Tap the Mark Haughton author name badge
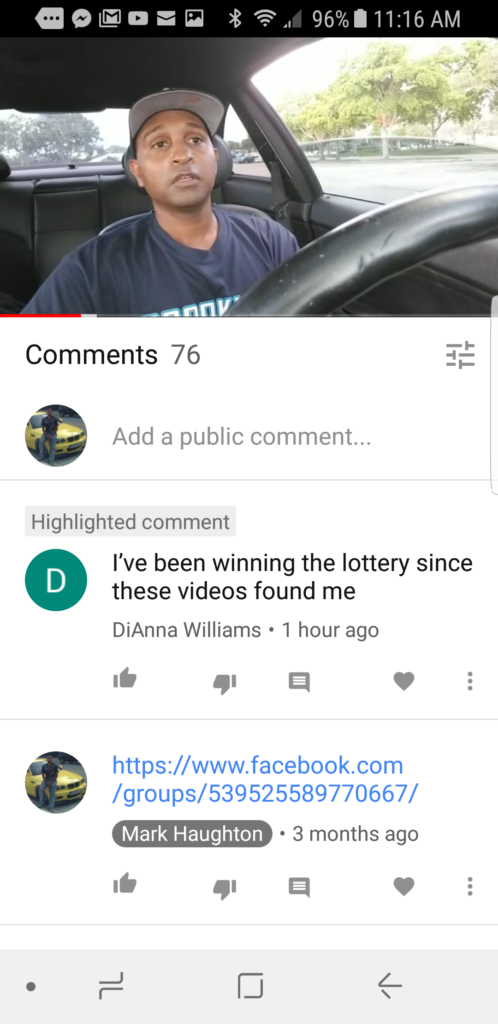The height and width of the screenshot is (1024, 498). click(192, 833)
